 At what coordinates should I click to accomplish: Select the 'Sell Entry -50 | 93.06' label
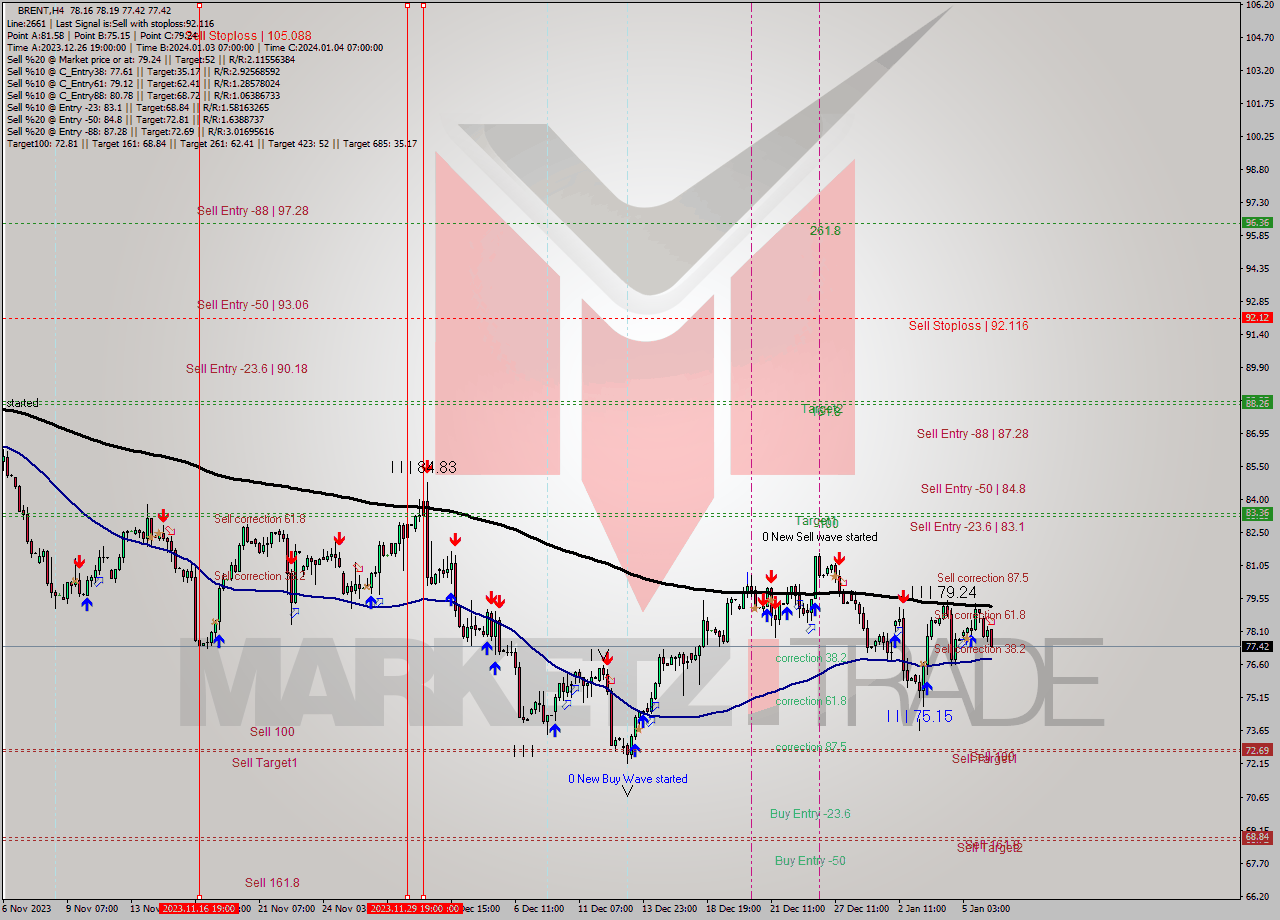tap(253, 305)
